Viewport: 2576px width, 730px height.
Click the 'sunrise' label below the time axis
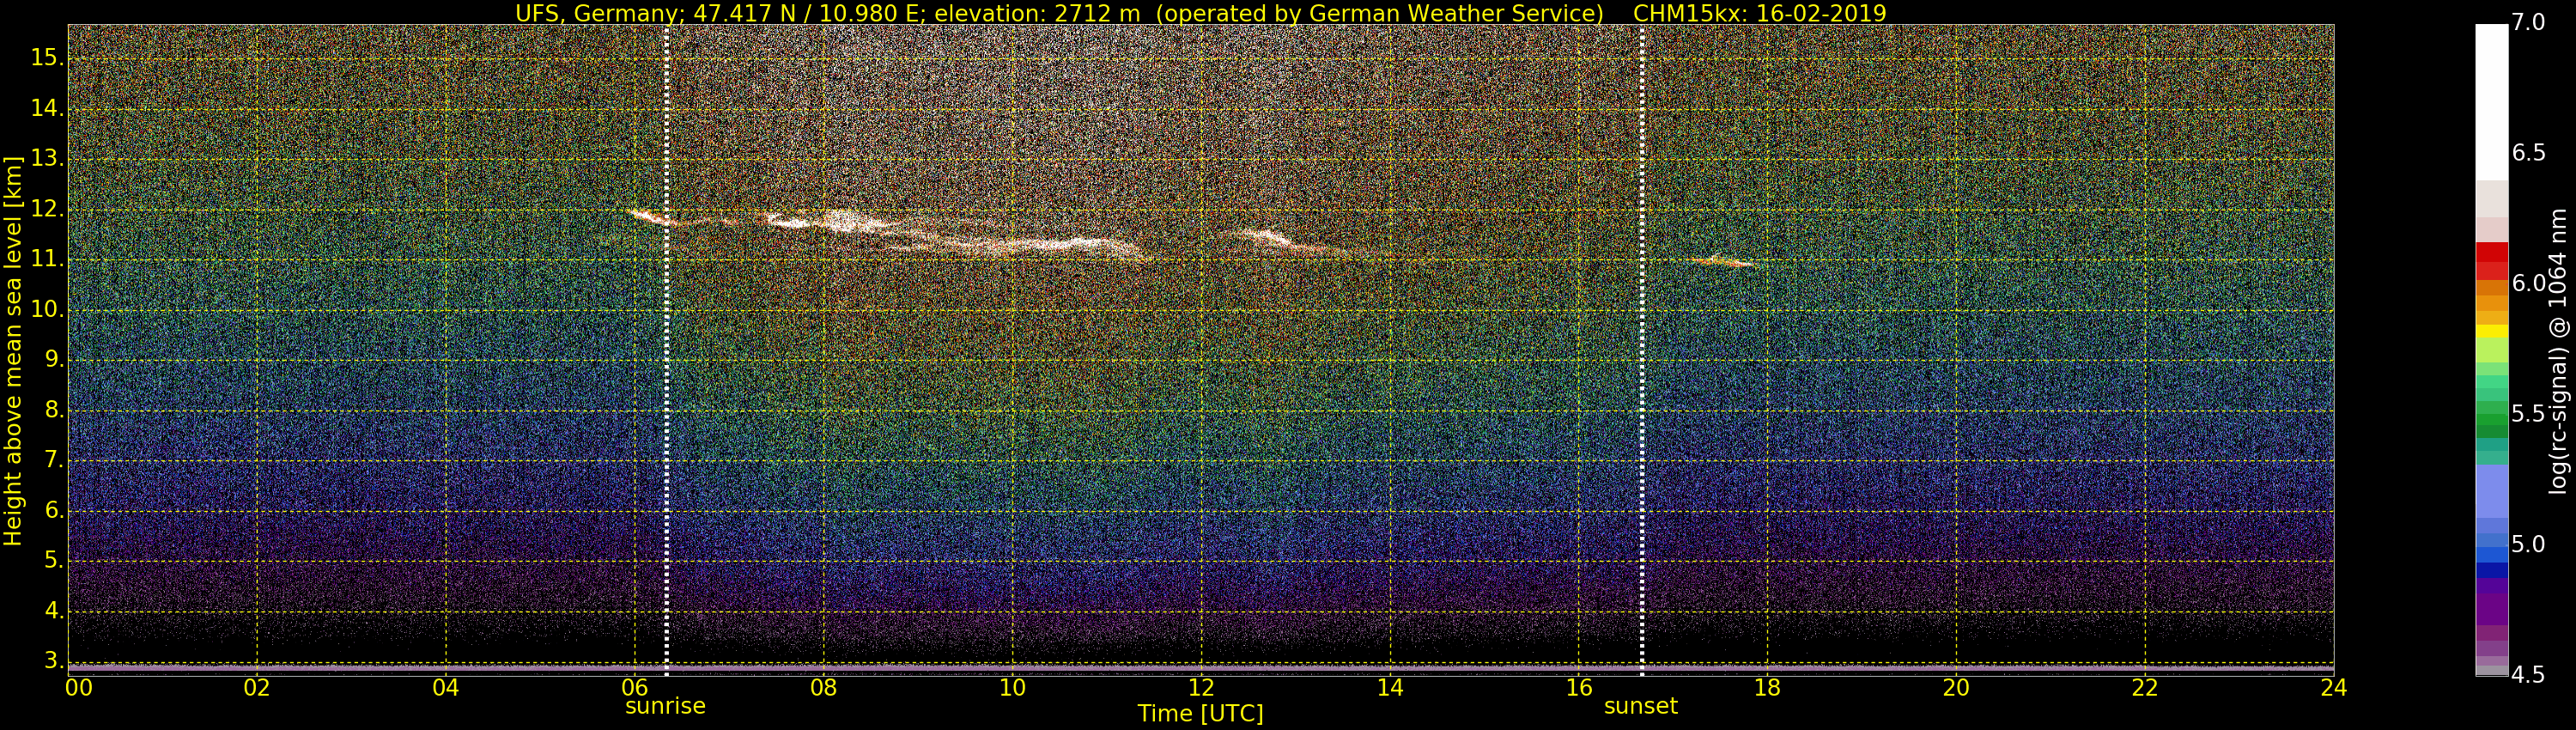665,706
